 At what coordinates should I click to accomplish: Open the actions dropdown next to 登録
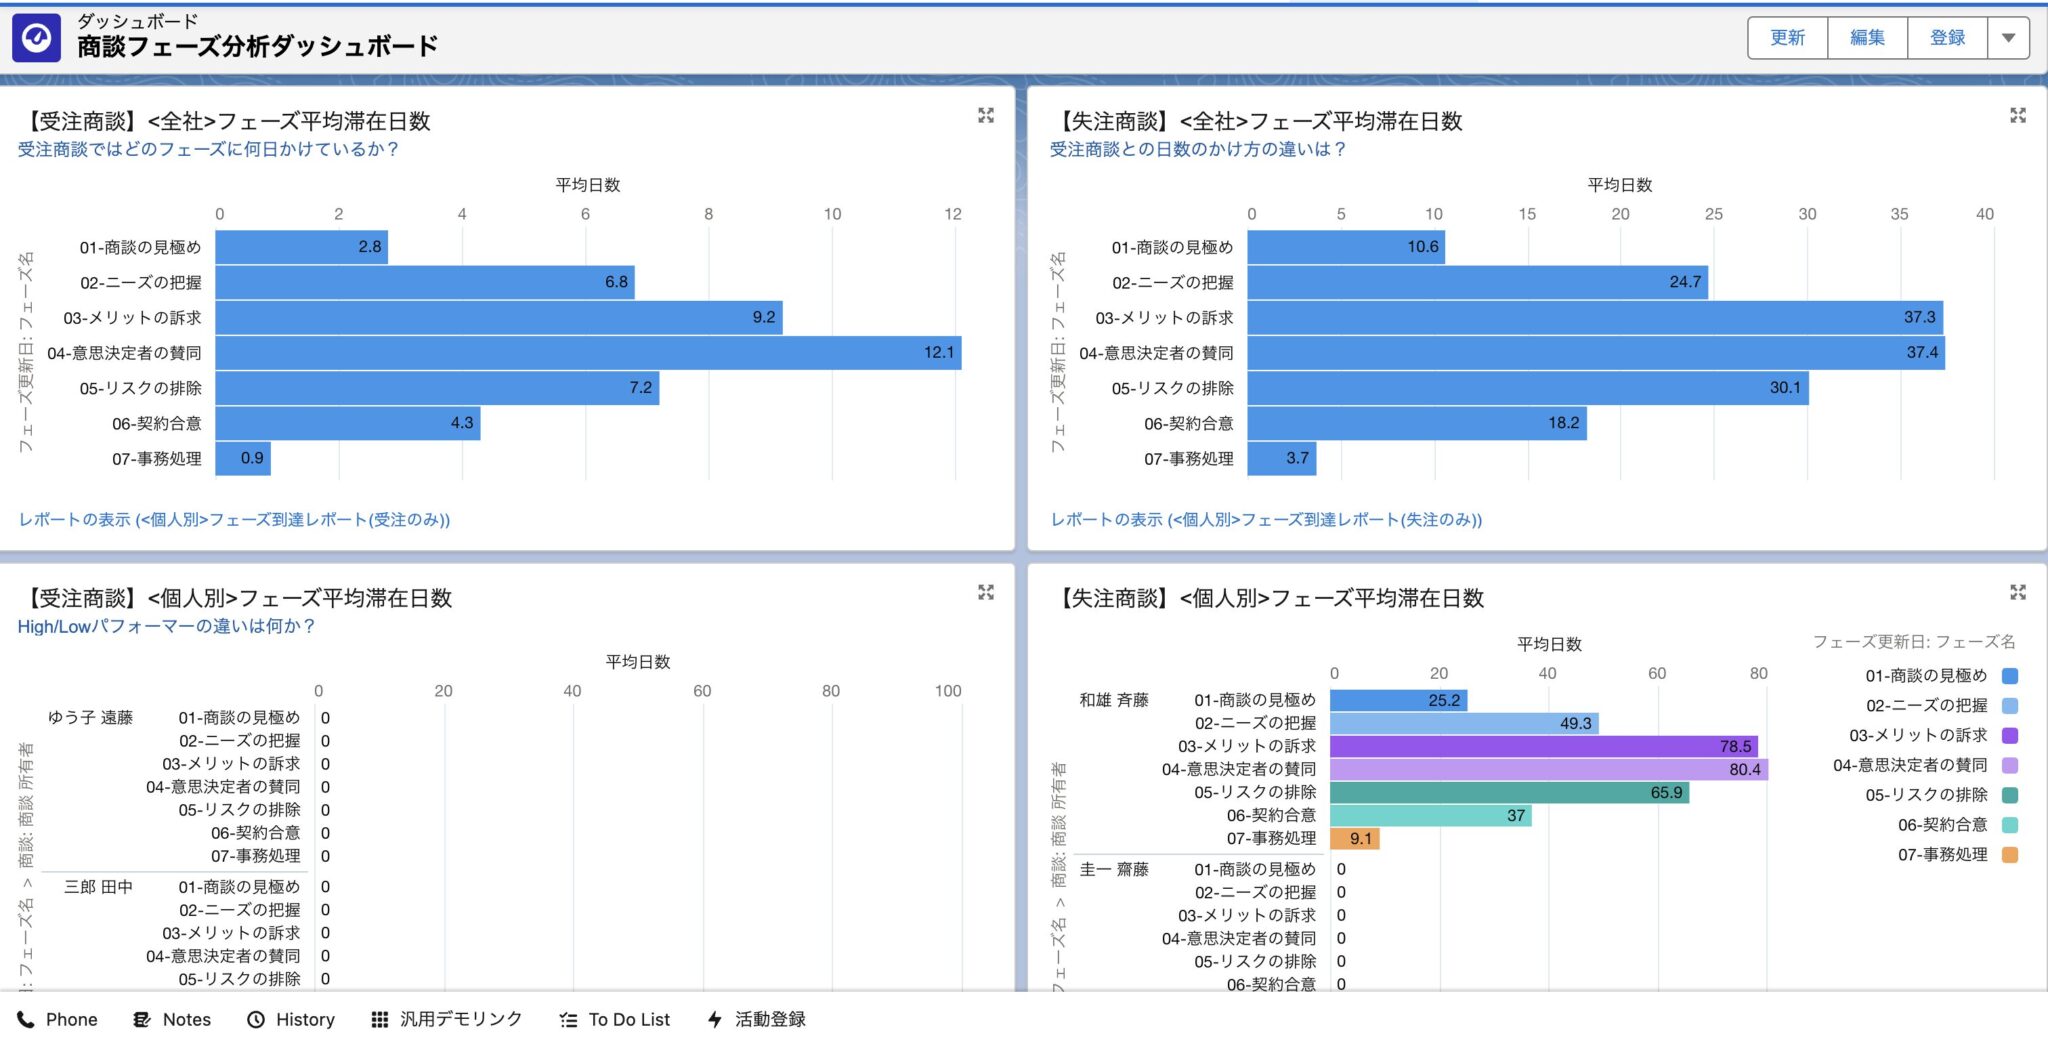point(2008,37)
